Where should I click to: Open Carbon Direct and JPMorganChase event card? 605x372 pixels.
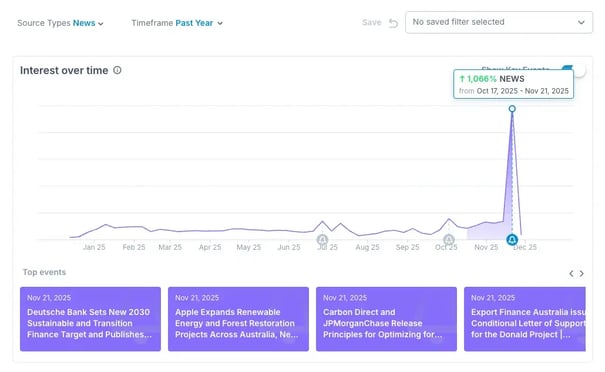click(386, 319)
